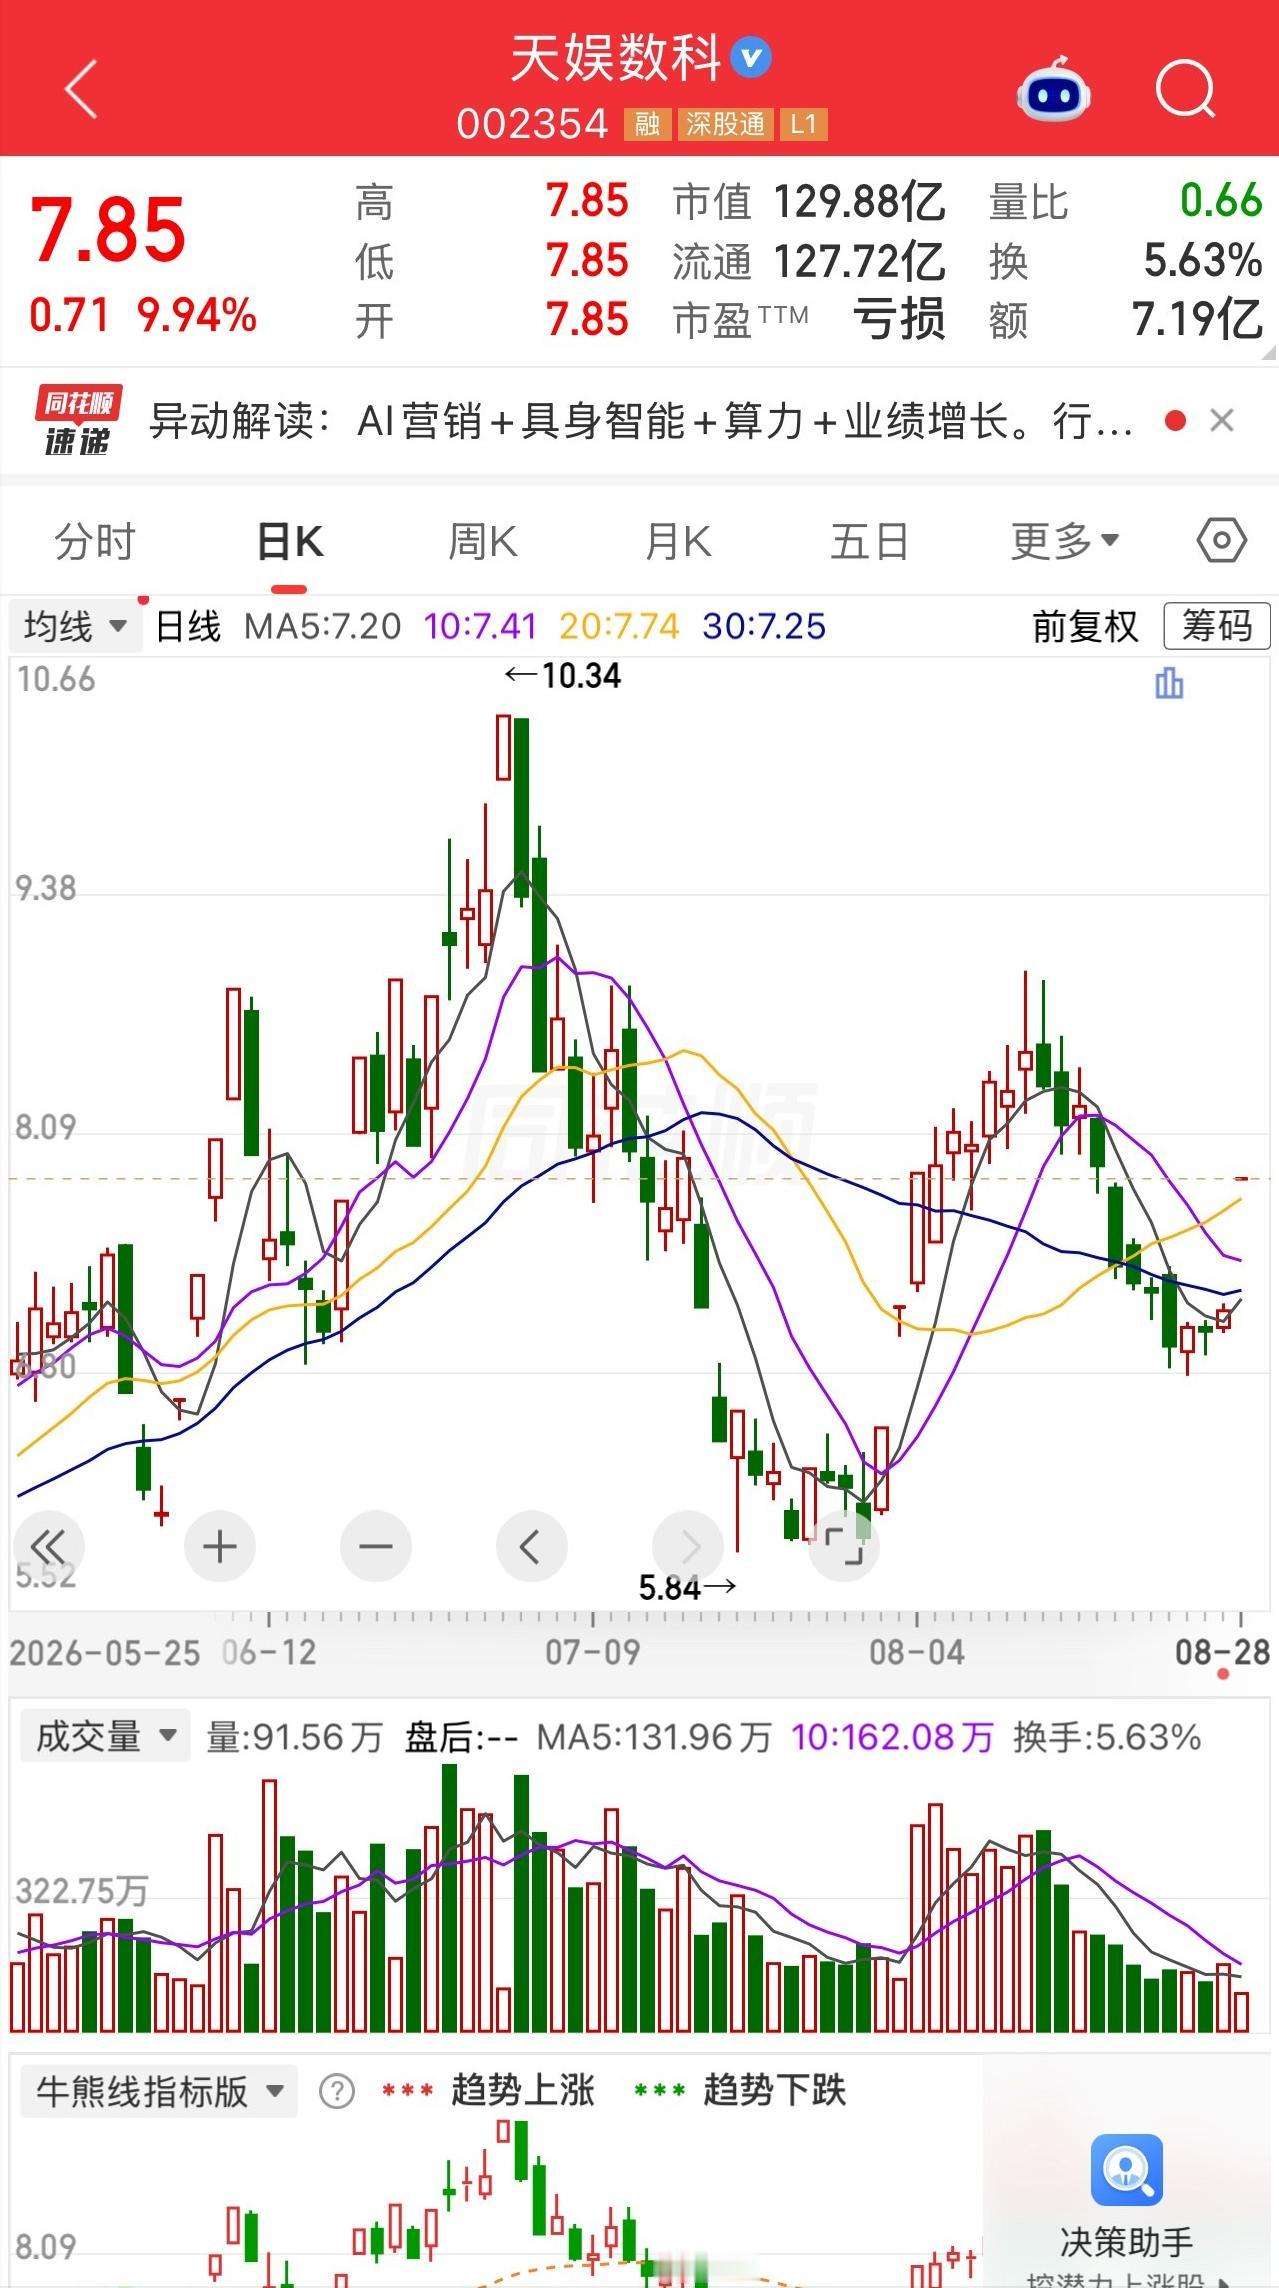The image size is (1279, 2288).
Task: Tap the blue bar chart overlay icon
Action: tap(1169, 684)
